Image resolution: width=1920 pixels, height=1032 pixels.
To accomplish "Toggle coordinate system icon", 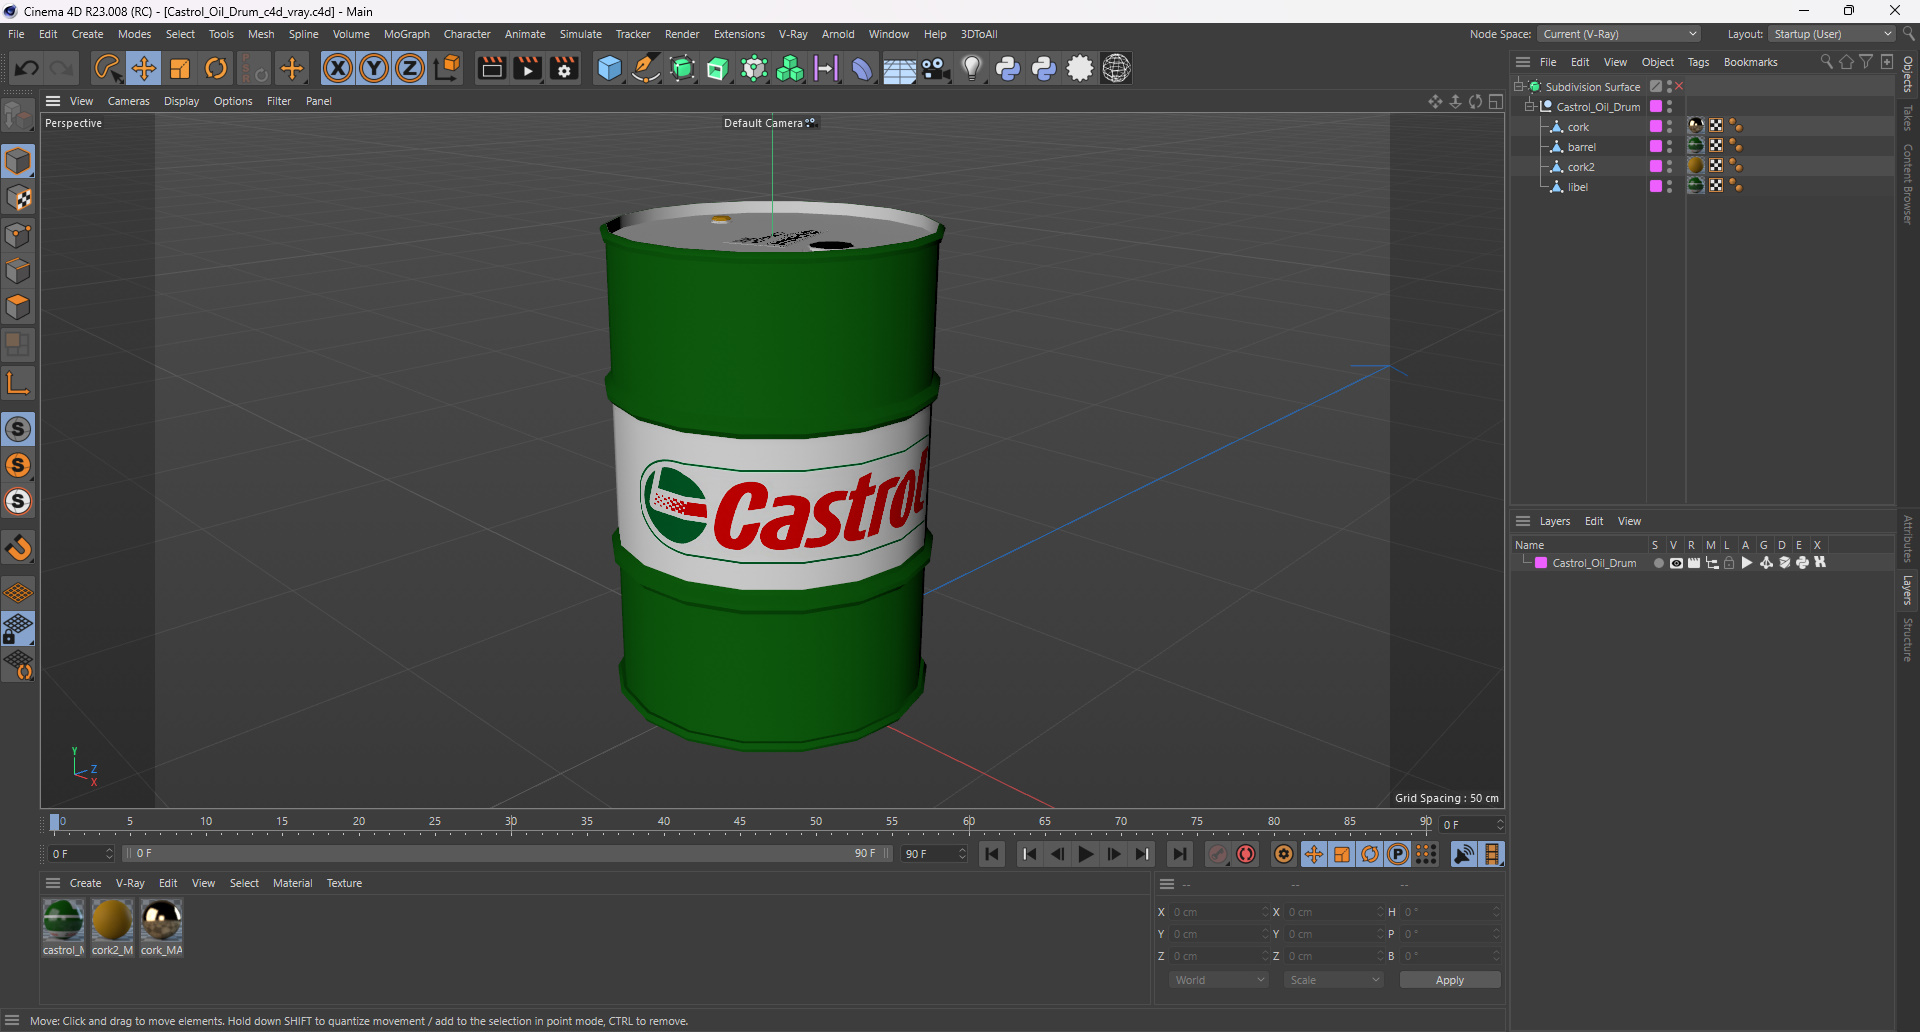I will 449,68.
